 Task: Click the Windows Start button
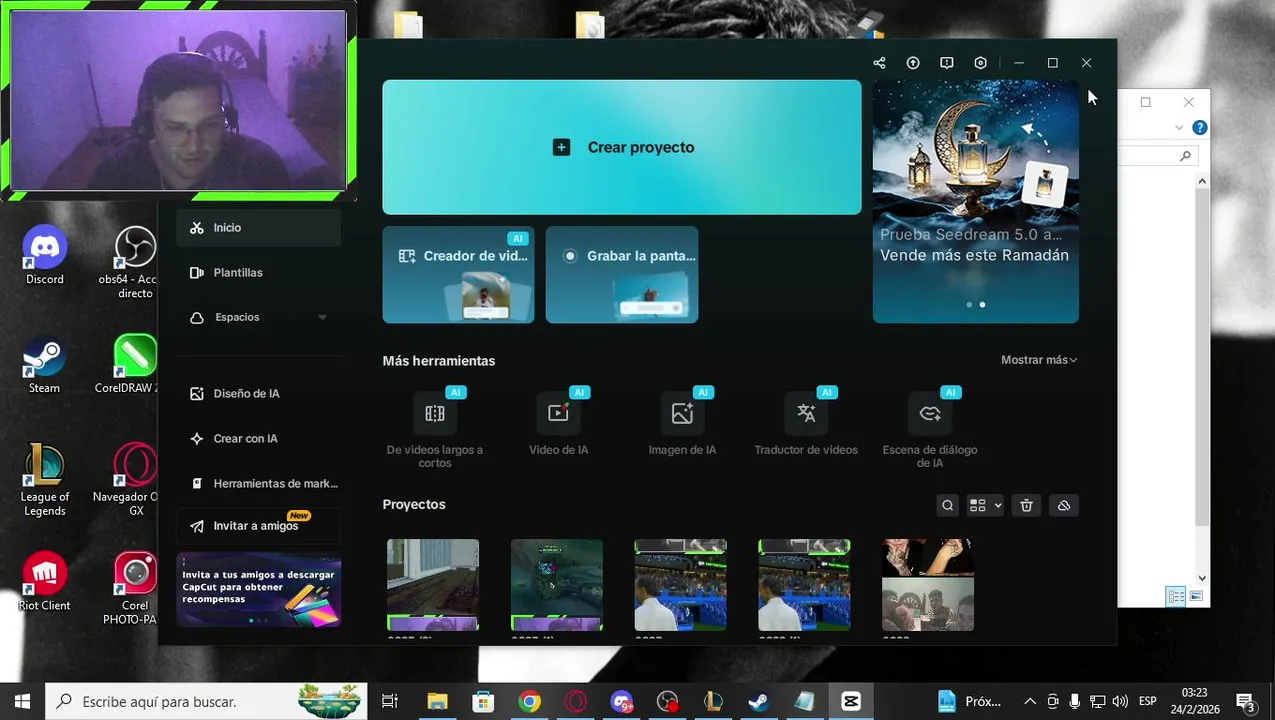[x=22, y=701]
